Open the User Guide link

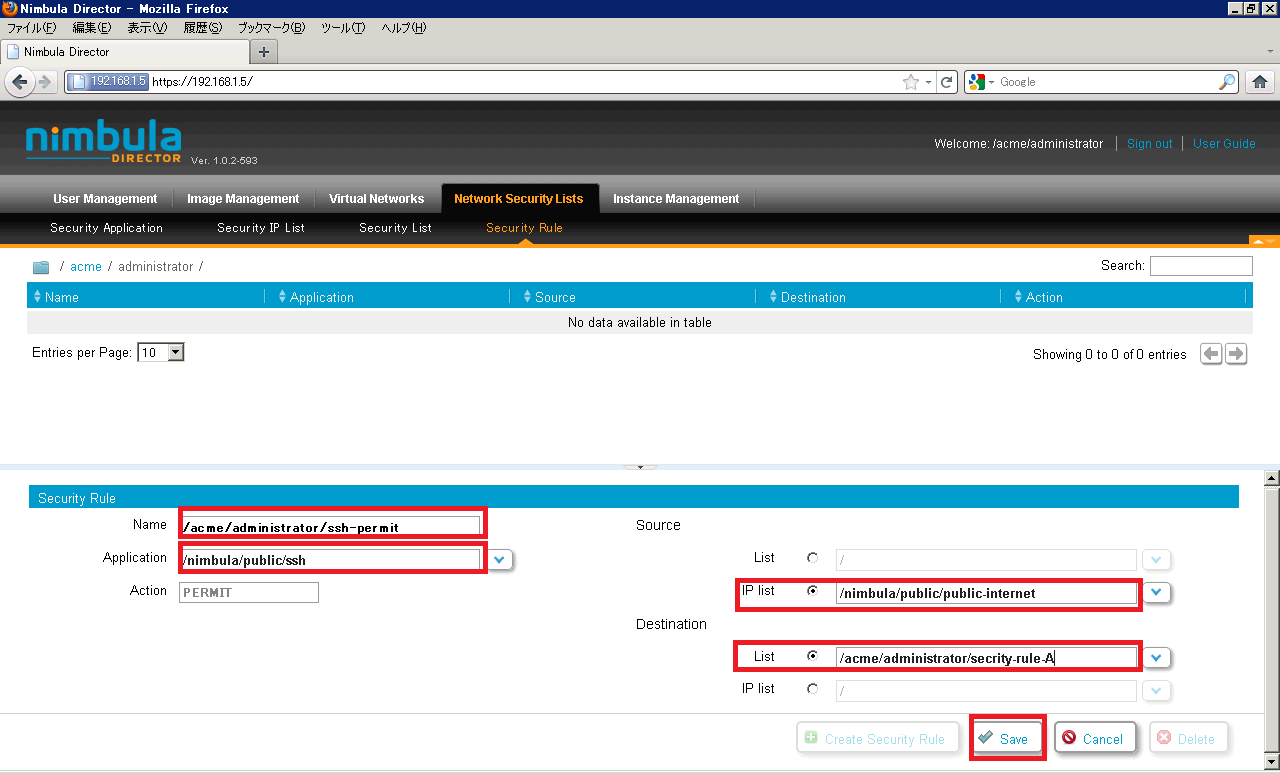click(x=1224, y=144)
